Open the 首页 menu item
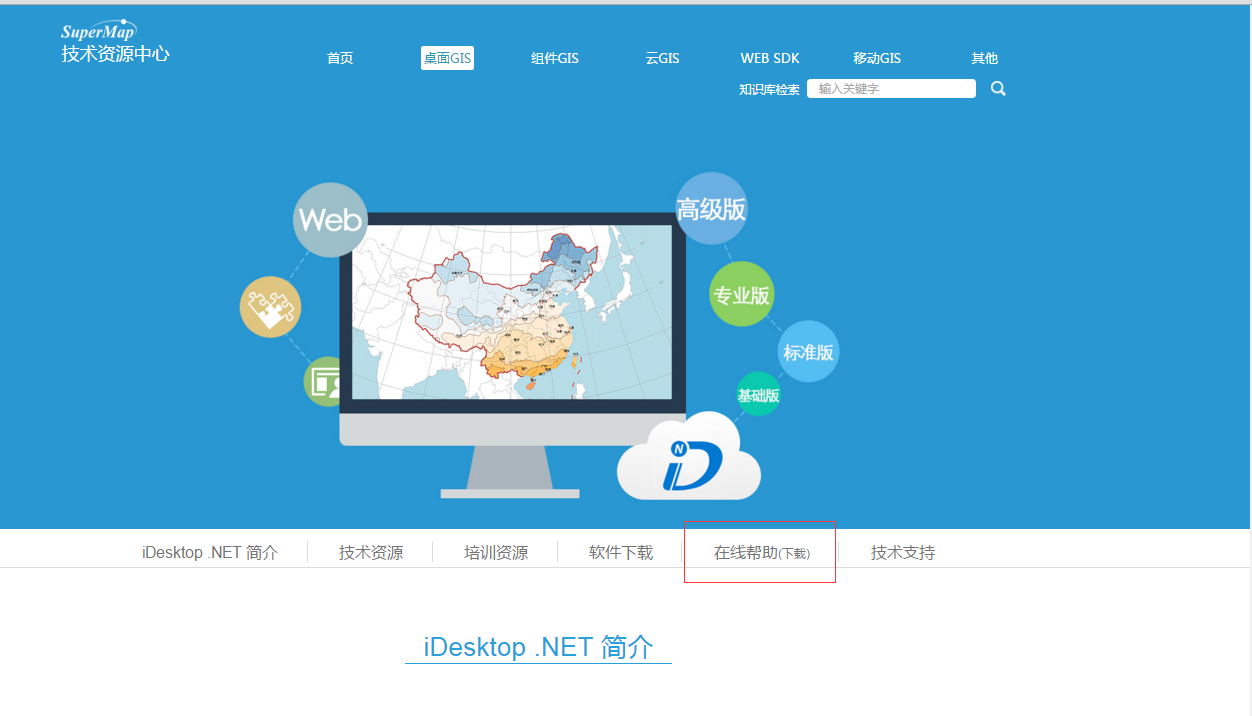 pyautogui.click(x=340, y=58)
